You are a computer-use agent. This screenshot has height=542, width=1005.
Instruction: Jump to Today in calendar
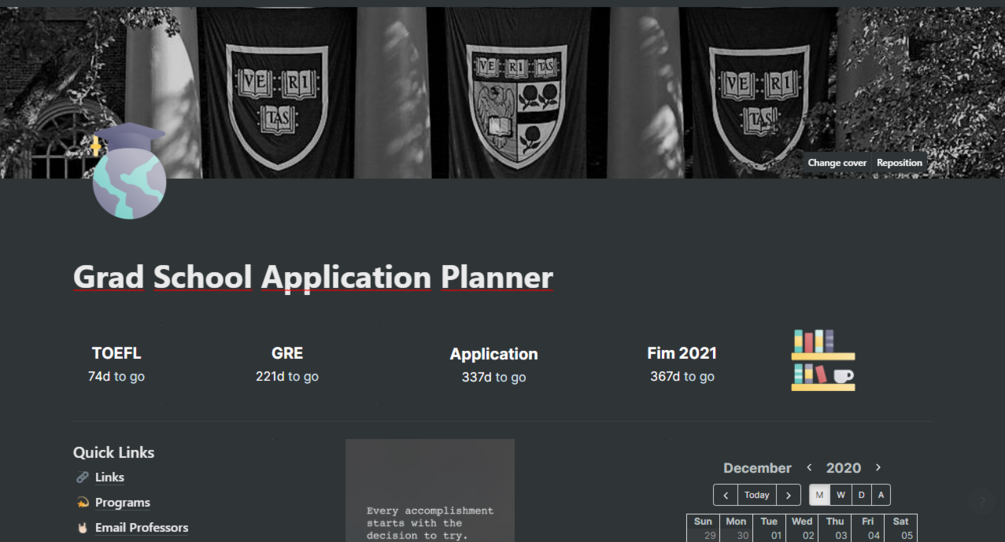757,495
